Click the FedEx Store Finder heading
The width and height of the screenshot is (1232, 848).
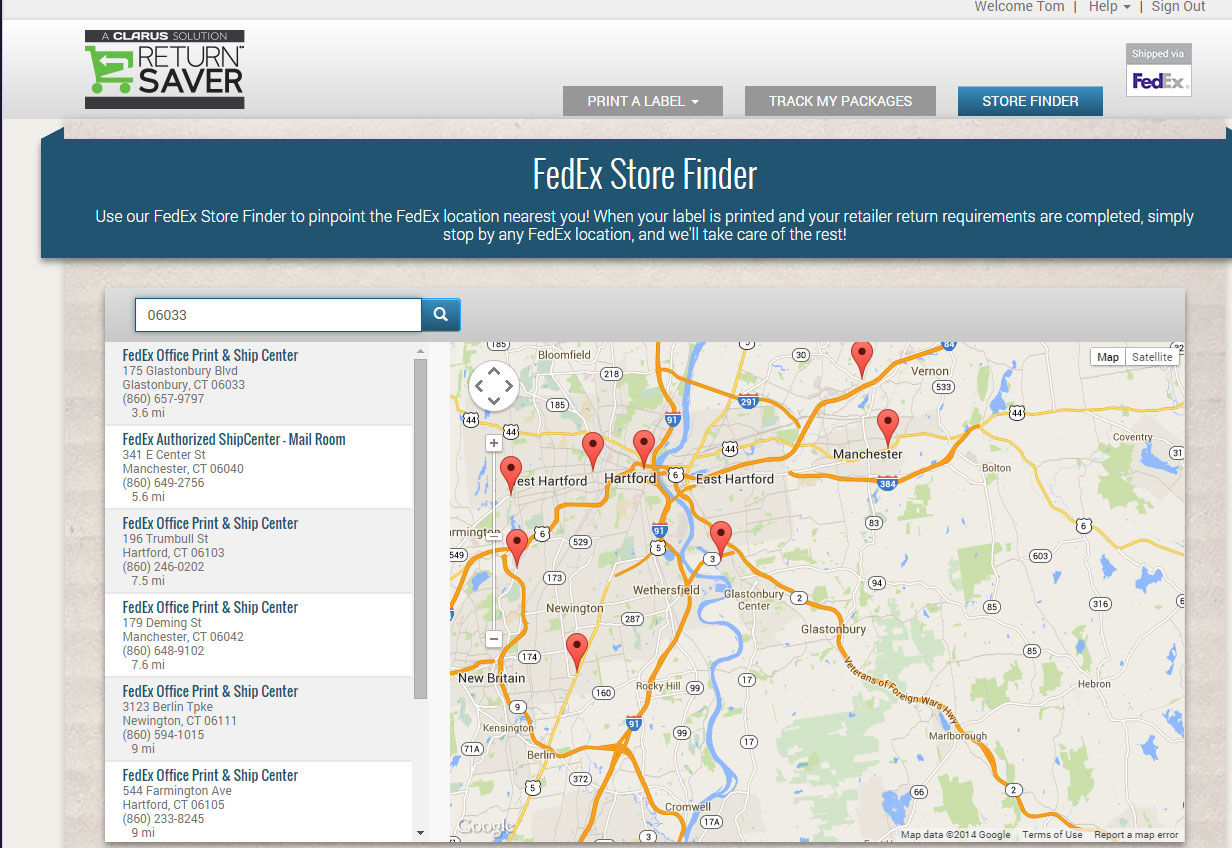click(645, 175)
